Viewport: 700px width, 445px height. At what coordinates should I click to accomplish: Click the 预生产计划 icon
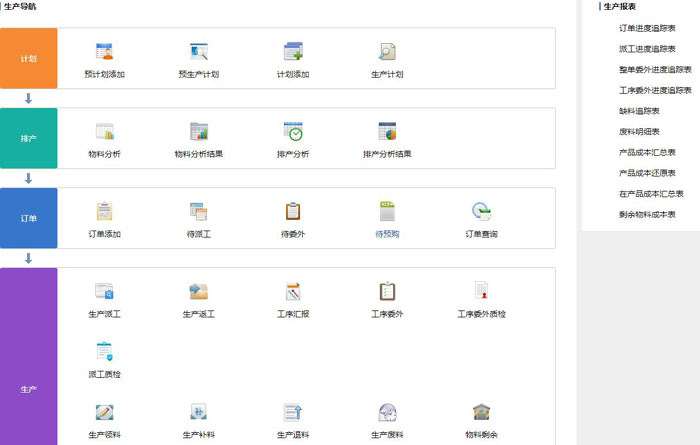point(198,52)
